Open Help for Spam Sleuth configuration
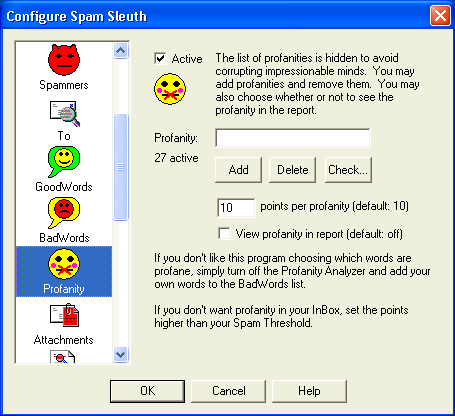The image size is (455, 416). pyautogui.click(x=309, y=391)
